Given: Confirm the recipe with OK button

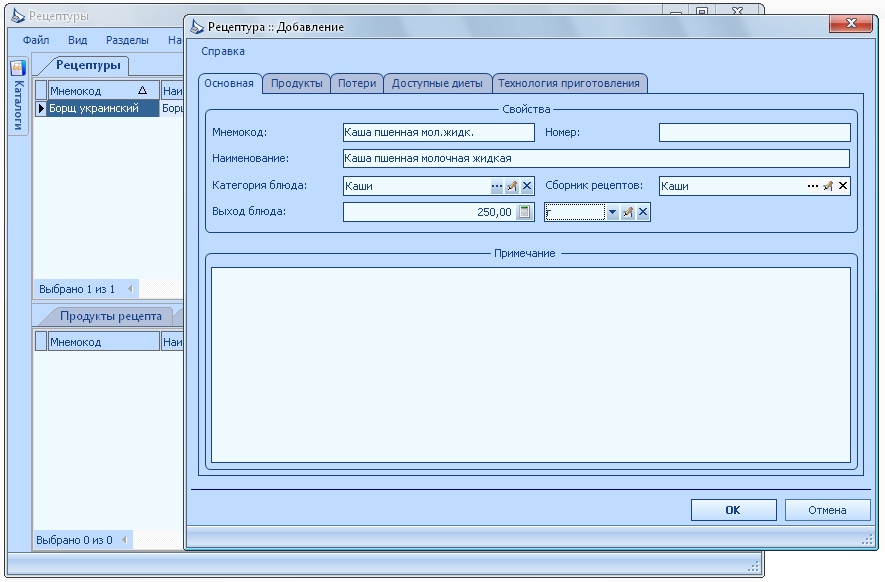Looking at the screenshot, I should click(x=733, y=510).
